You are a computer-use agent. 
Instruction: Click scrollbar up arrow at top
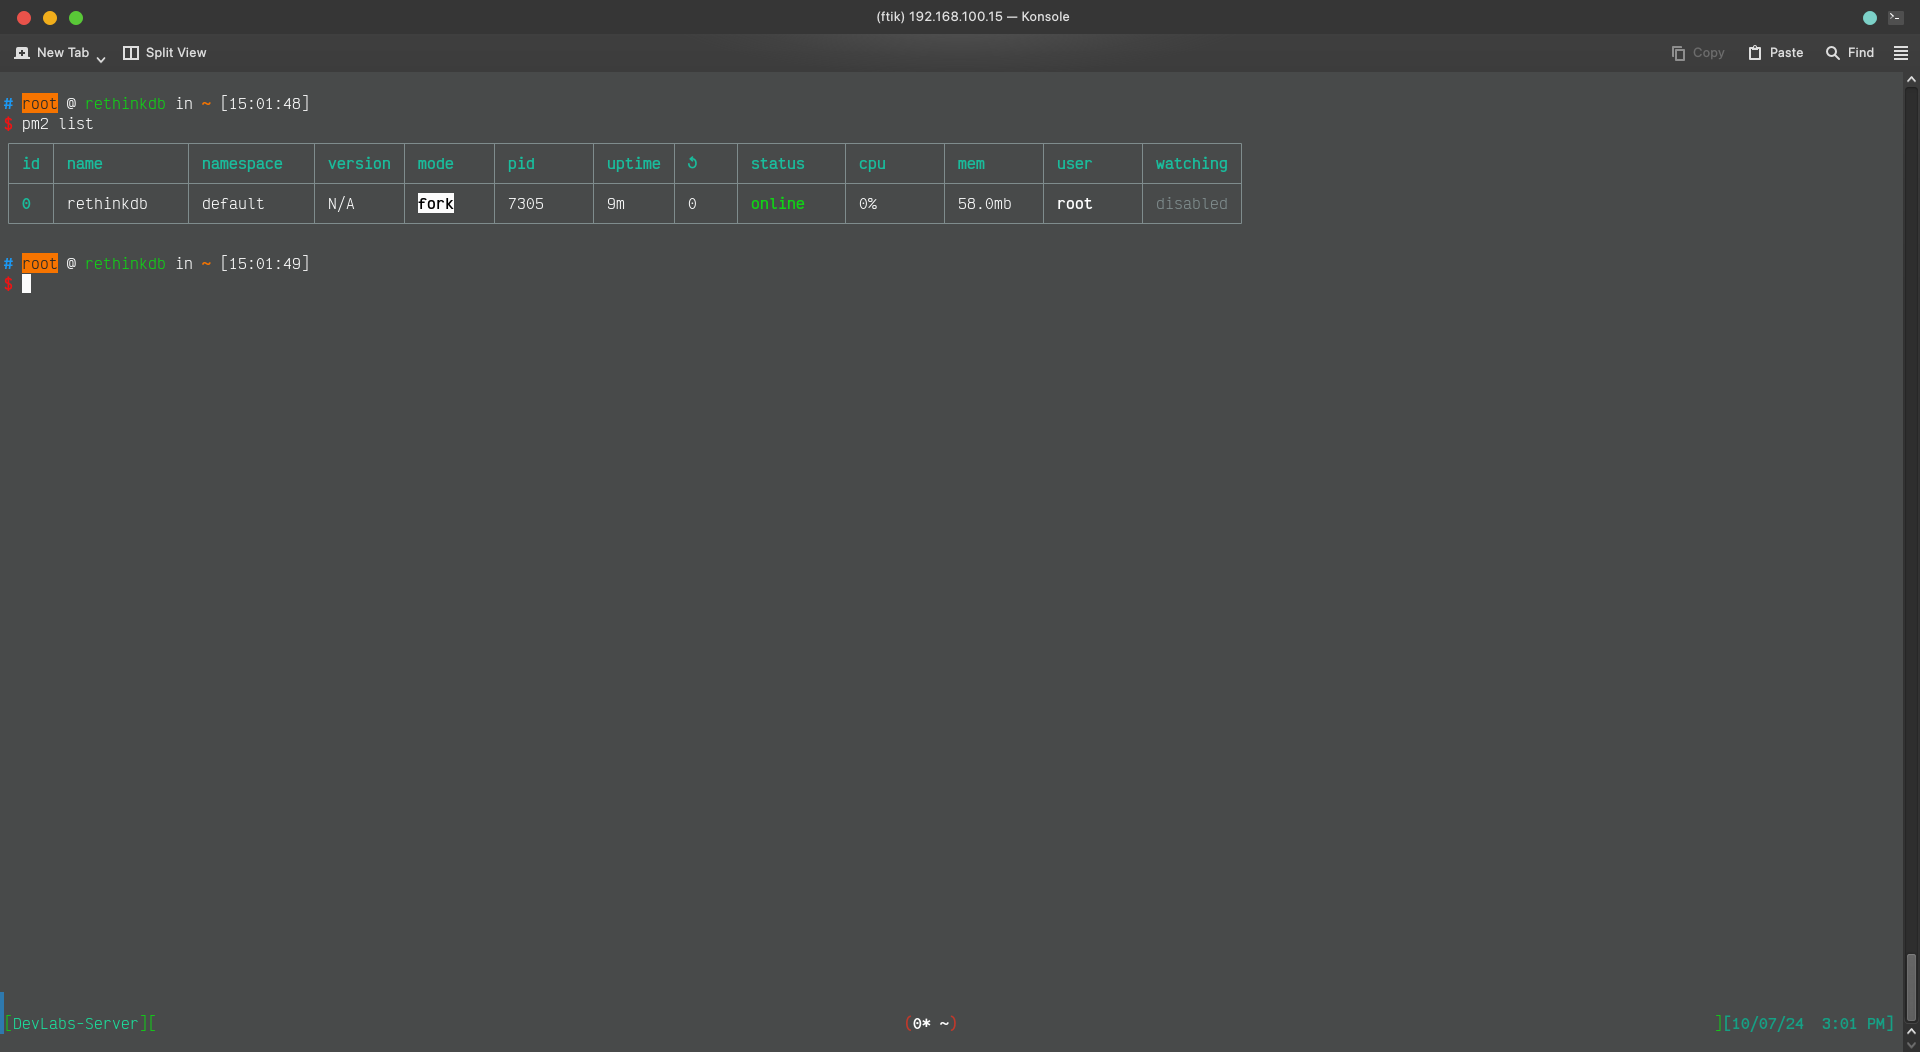[1911, 79]
